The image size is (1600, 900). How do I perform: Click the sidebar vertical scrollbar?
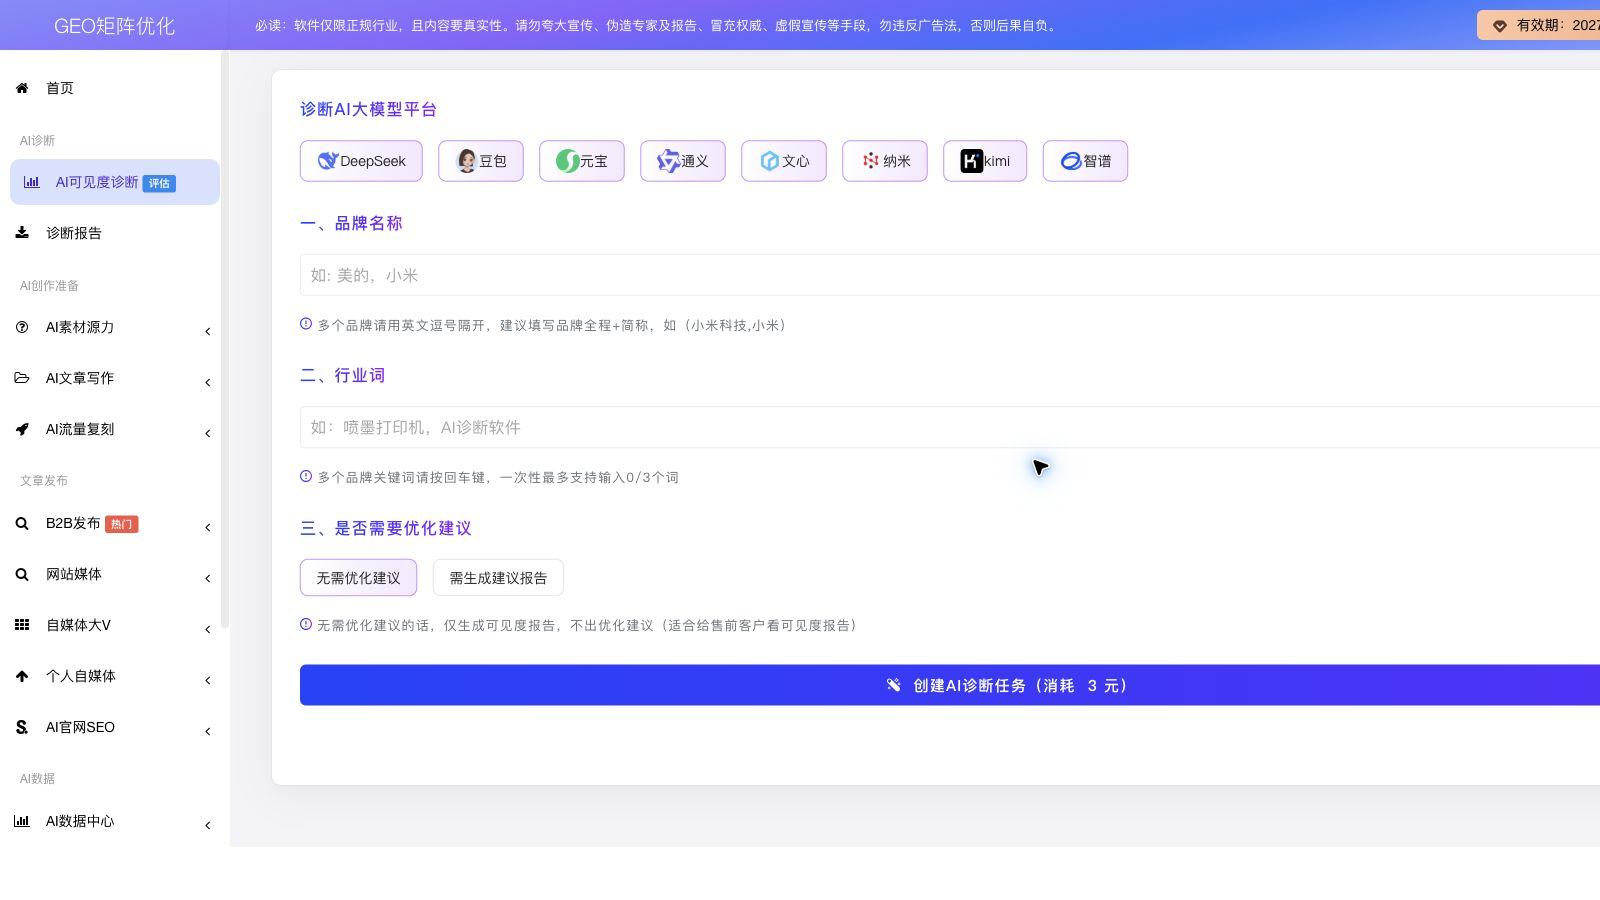(x=225, y=340)
